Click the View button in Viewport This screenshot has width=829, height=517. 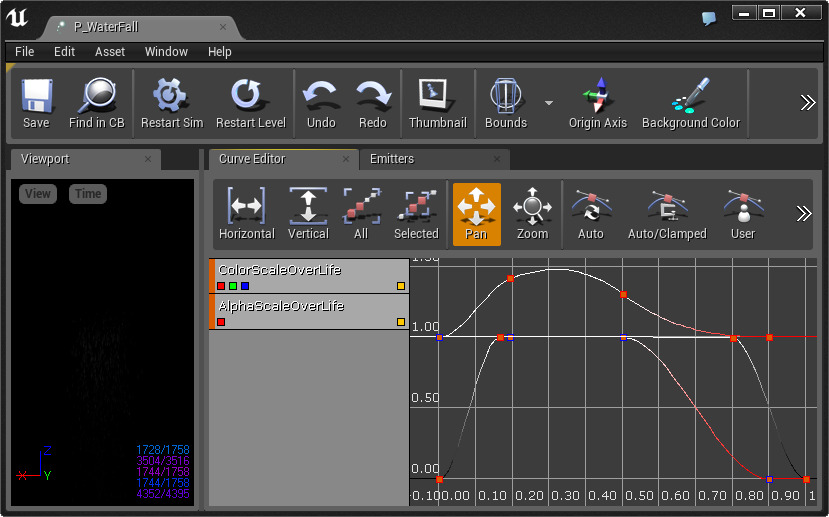point(38,194)
